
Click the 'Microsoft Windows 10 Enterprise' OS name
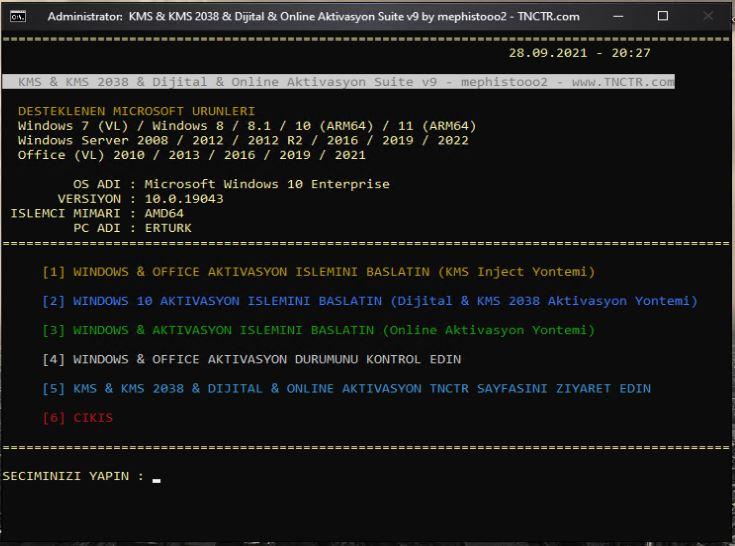pos(267,184)
